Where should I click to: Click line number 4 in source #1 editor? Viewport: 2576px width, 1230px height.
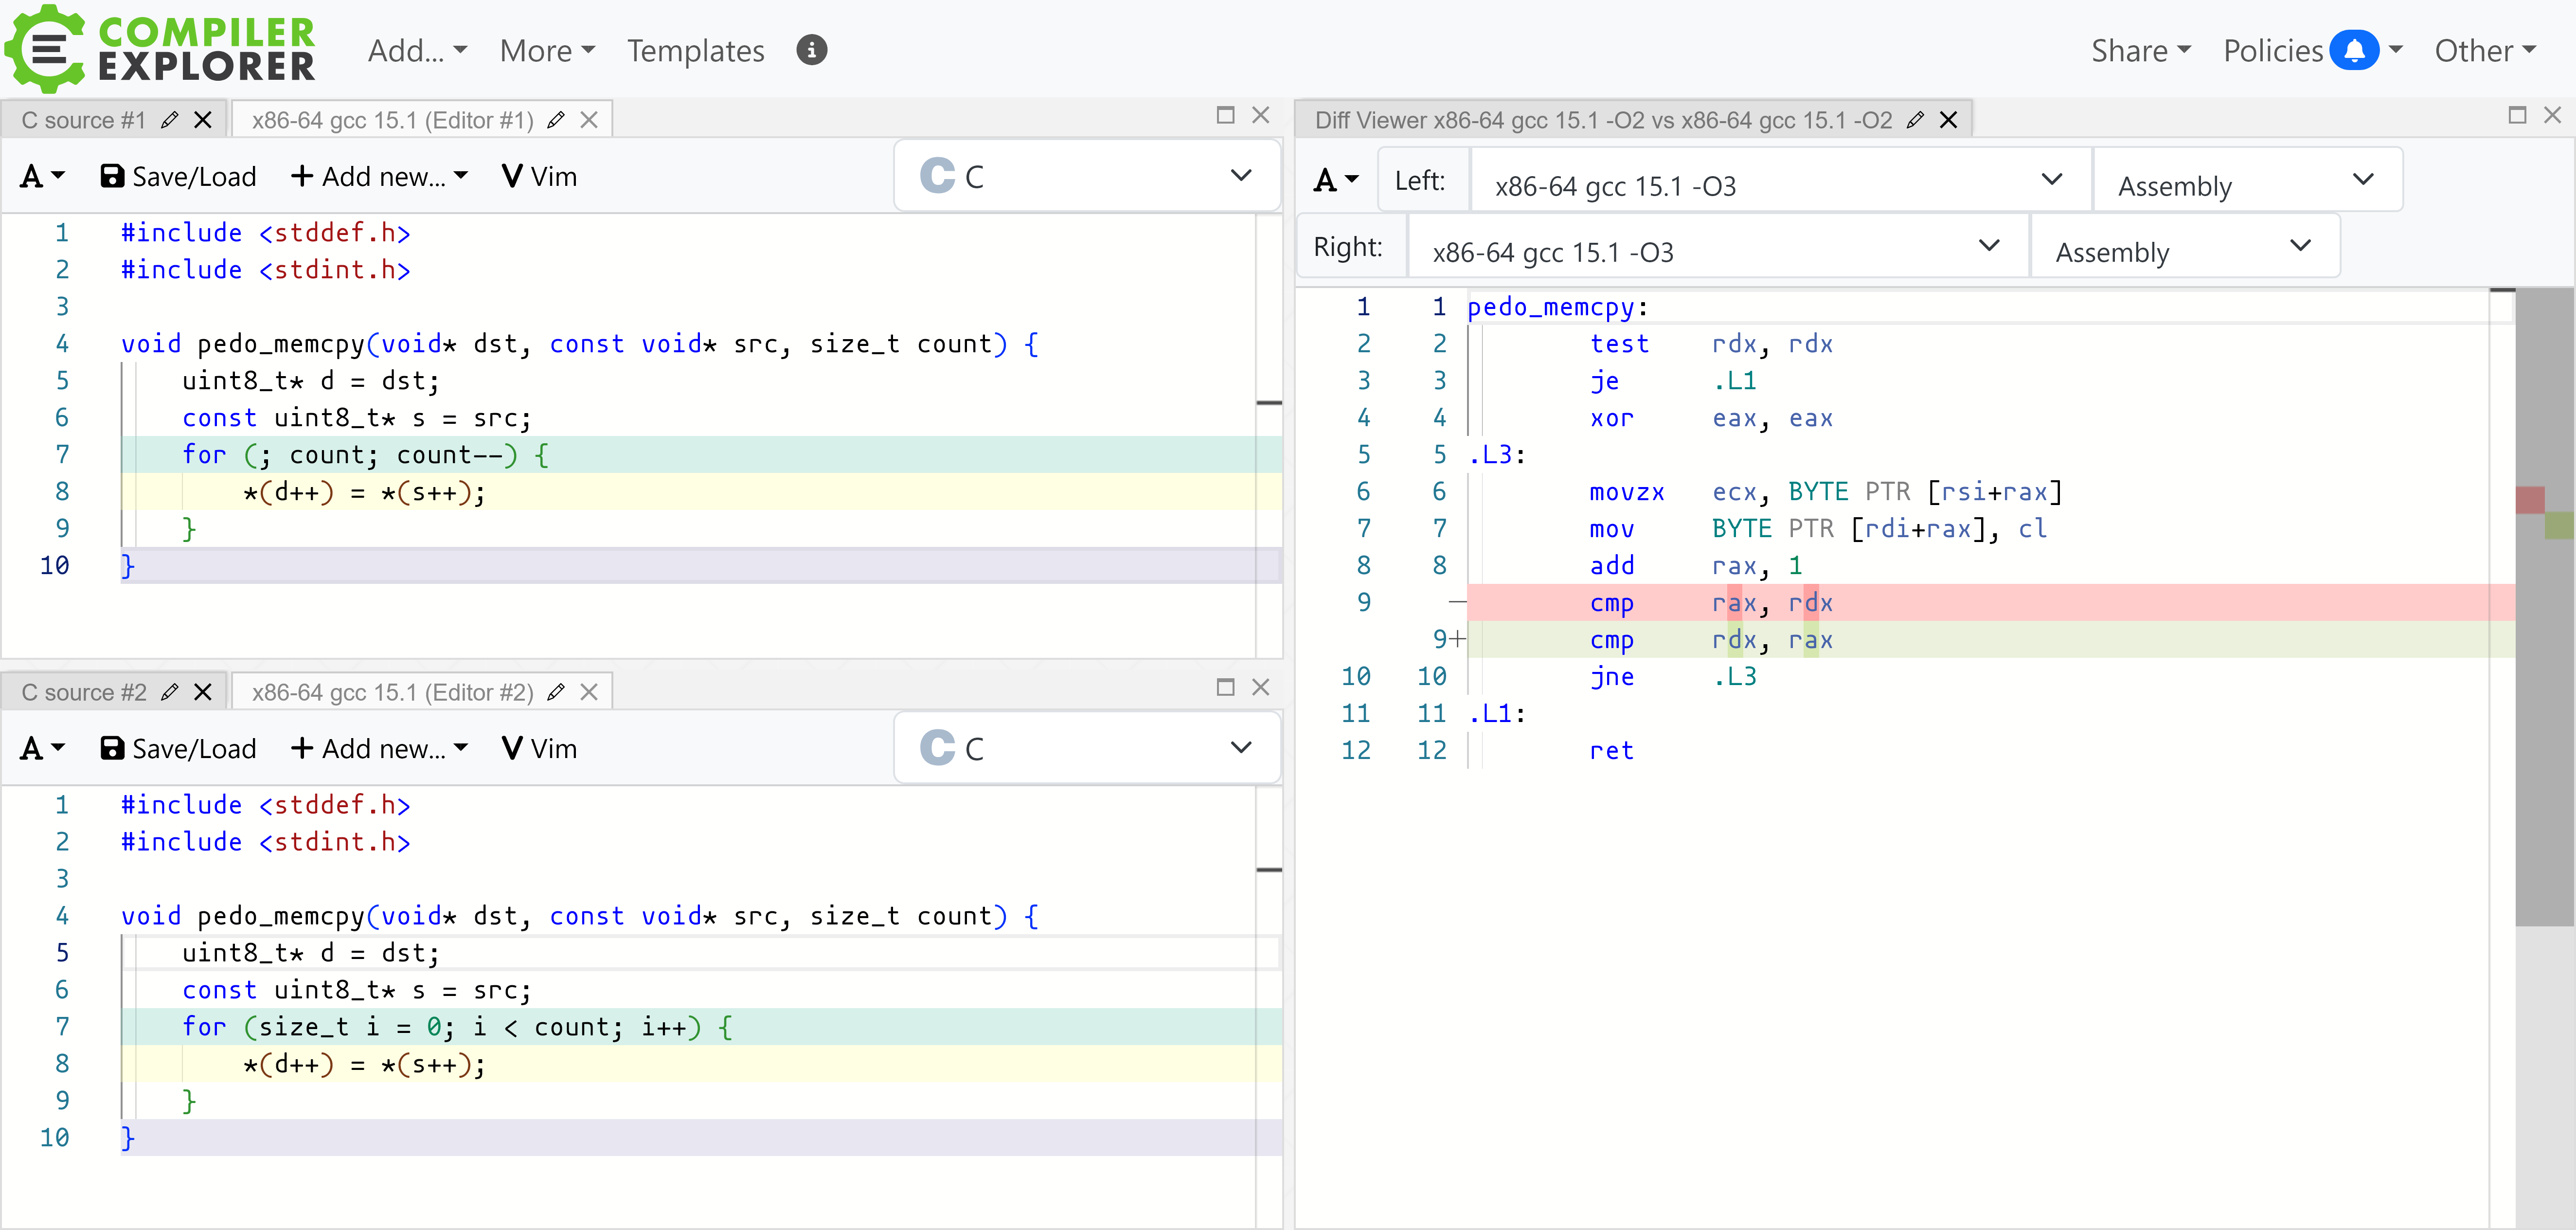click(62, 344)
